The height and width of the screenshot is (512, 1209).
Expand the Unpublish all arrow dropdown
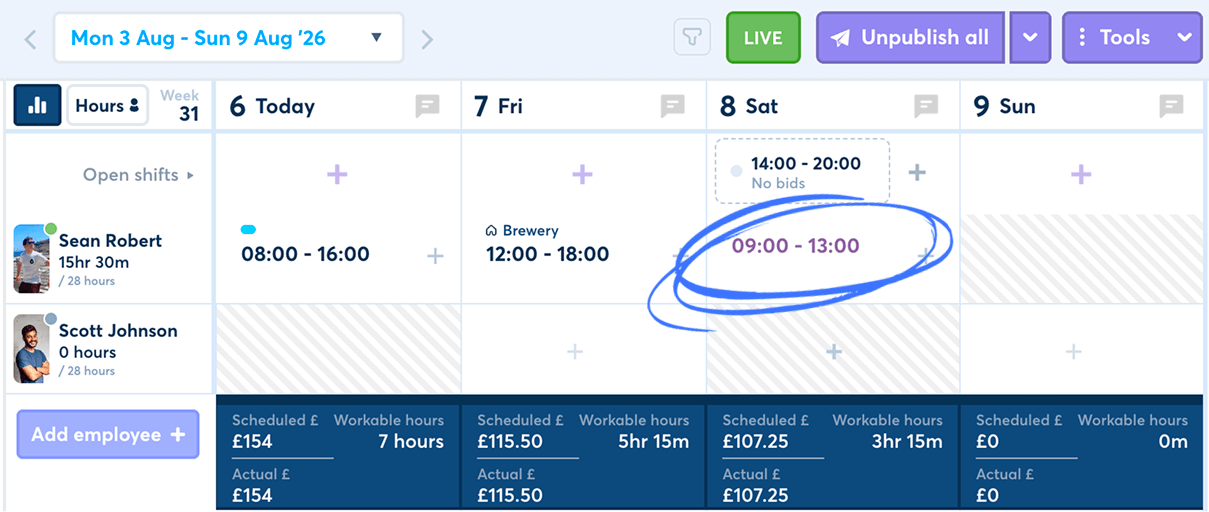tap(1030, 38)
